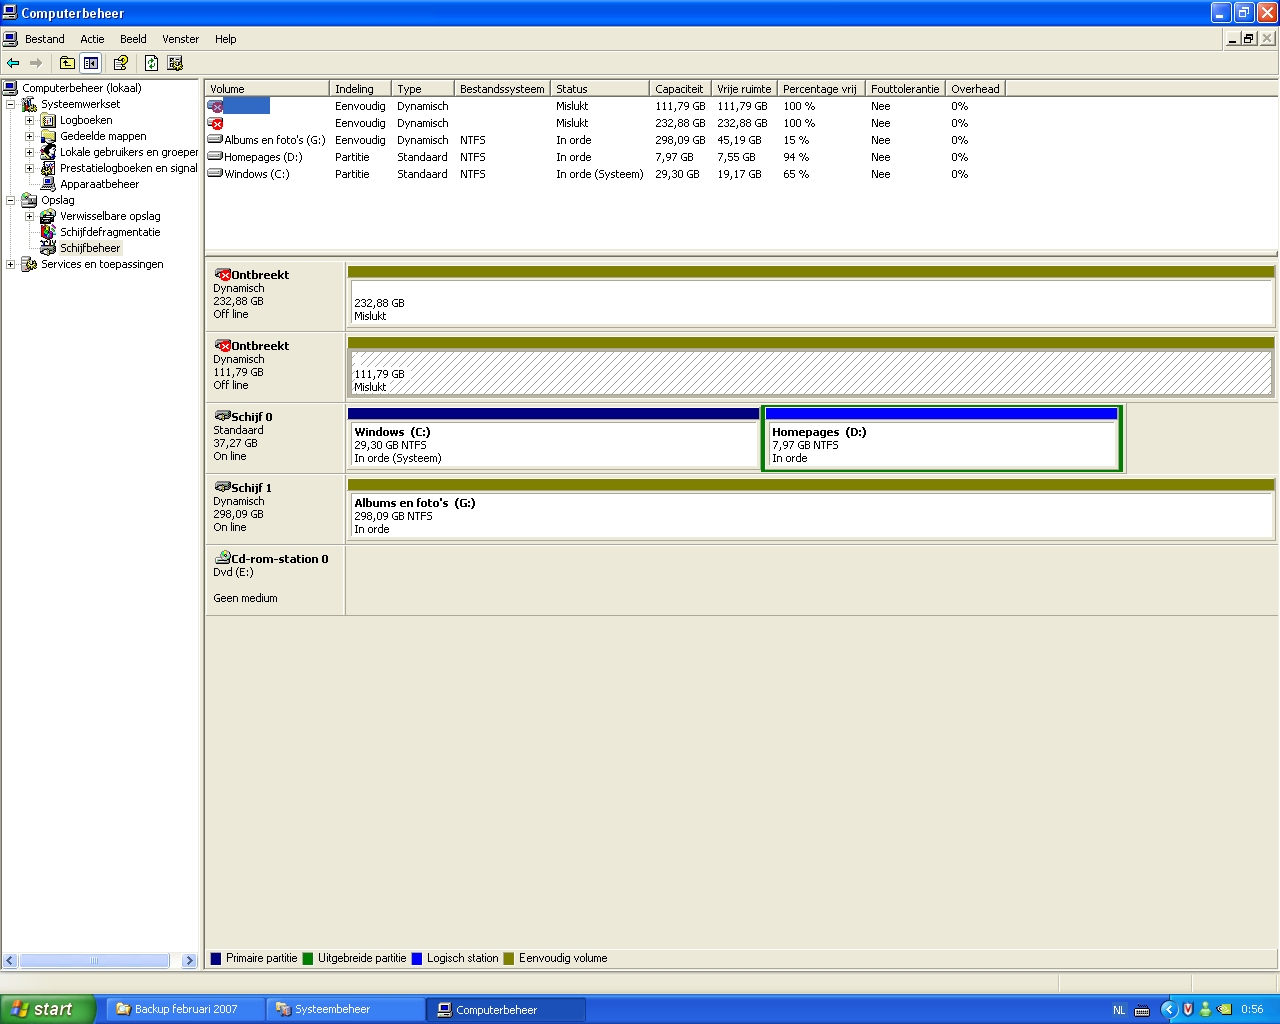Expand the Logboeken node
This screenshot has width=1280, height=1024.
point(29,120)
